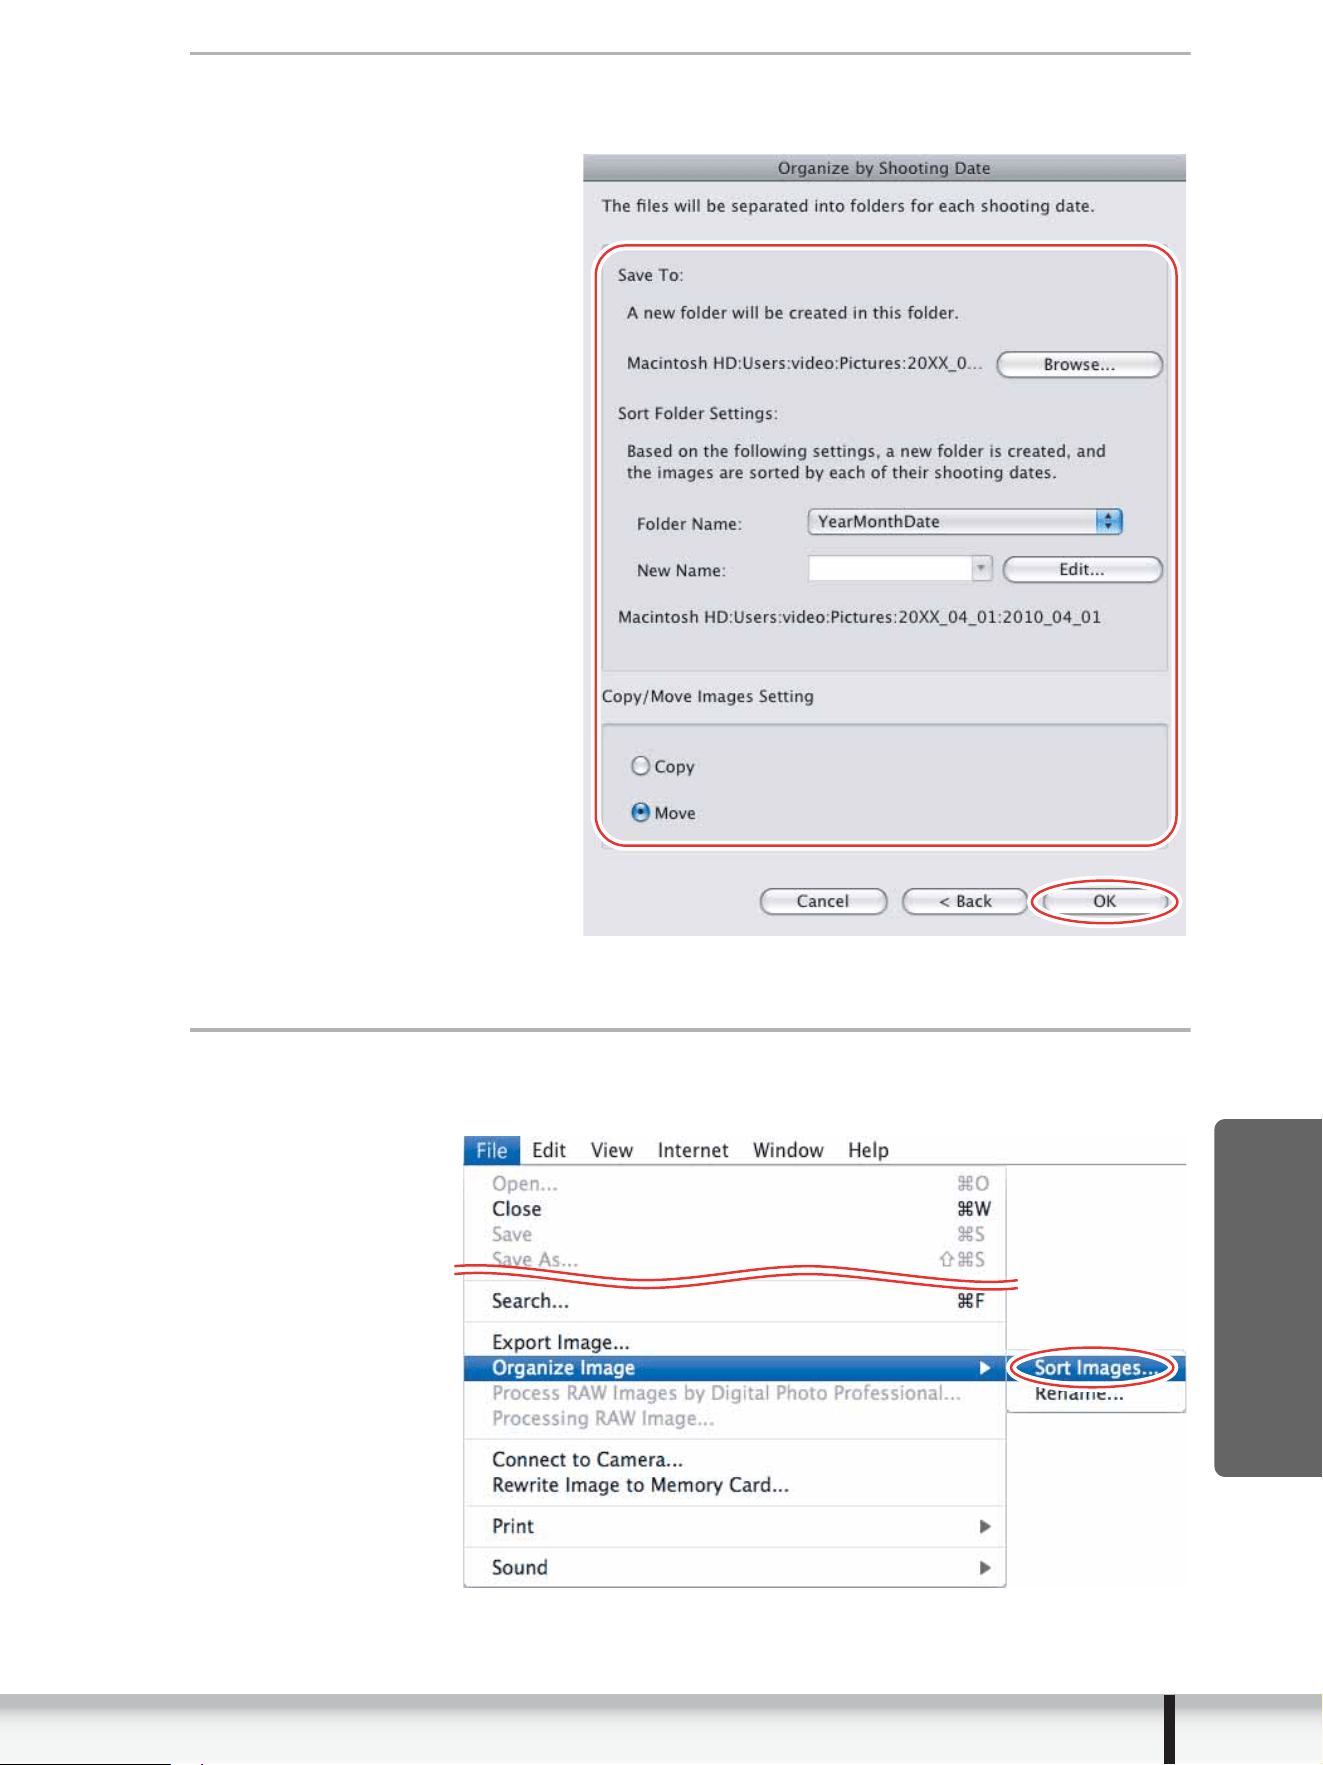Click the Copy/Move Images Setting label
Image resolution: width=1323 pixels, height=1765 pixels.
pyautogui.click(x=707, y=696)
